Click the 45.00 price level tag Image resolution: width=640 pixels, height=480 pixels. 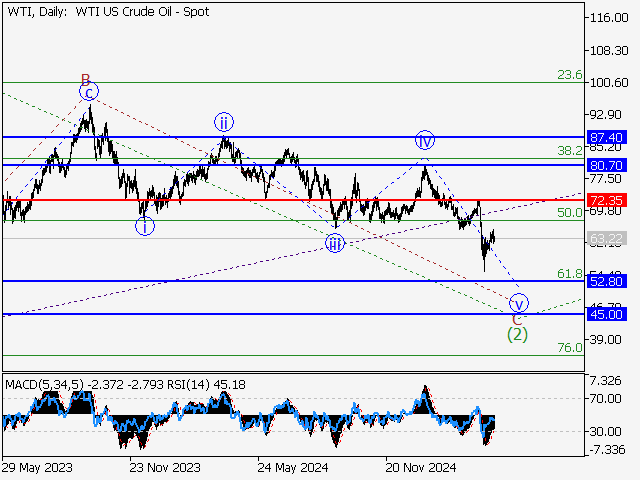(607, 314)
